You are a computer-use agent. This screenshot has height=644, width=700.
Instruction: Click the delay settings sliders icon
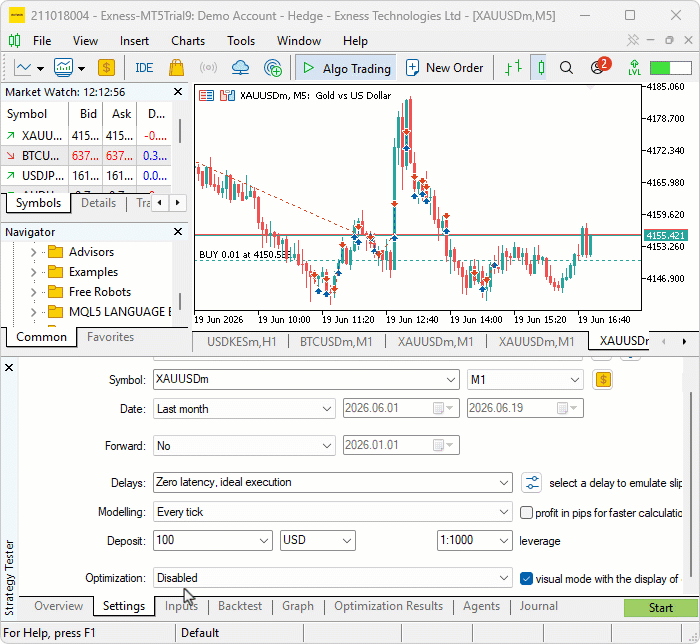click(532, 483)
